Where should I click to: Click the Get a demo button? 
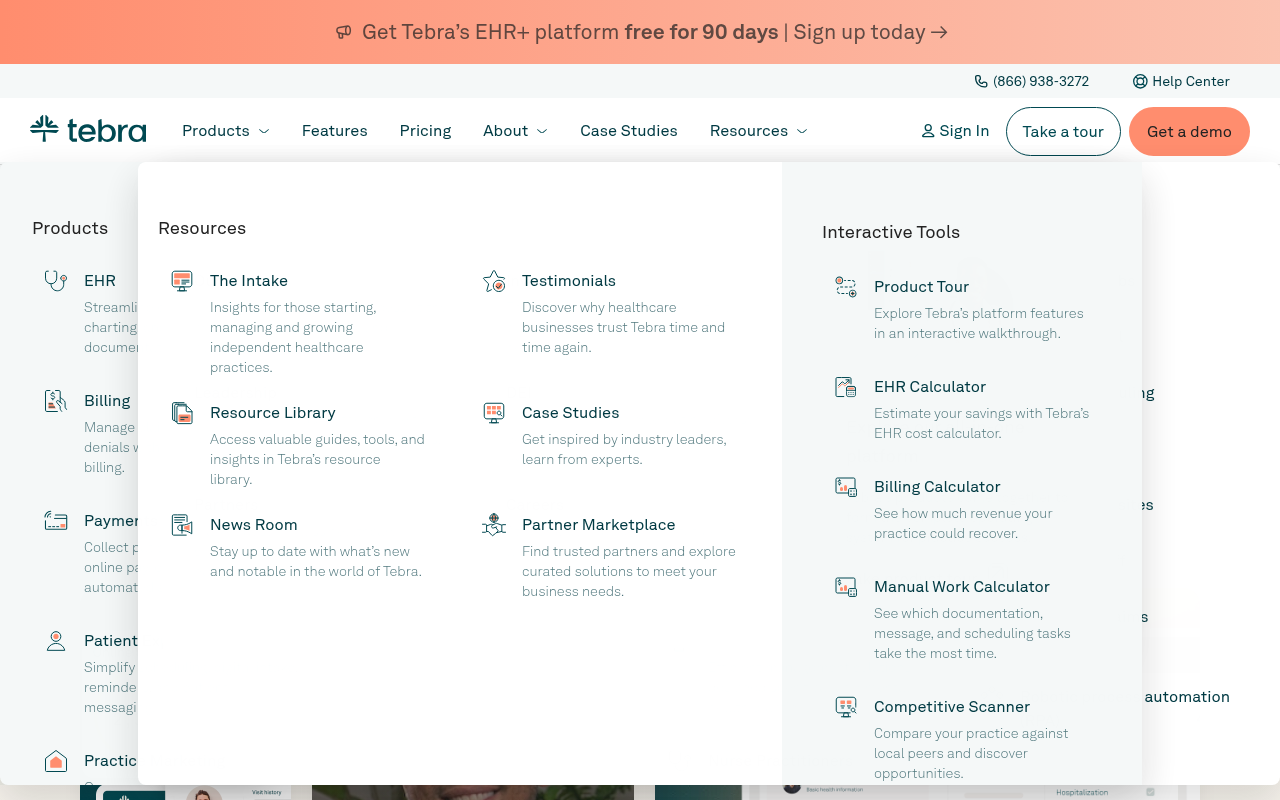[1189, 131]
